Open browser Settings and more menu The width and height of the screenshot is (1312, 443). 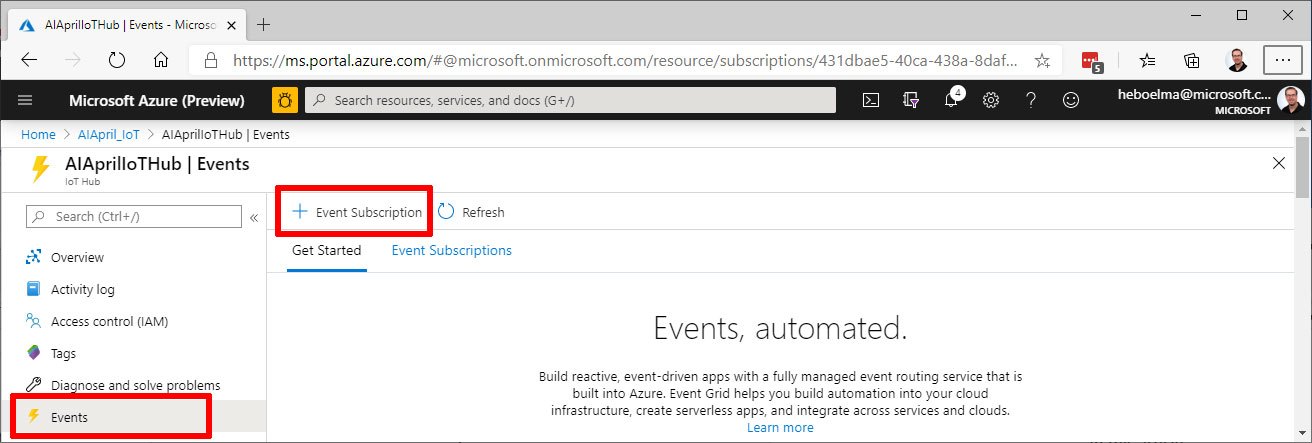coord(1282,60)
